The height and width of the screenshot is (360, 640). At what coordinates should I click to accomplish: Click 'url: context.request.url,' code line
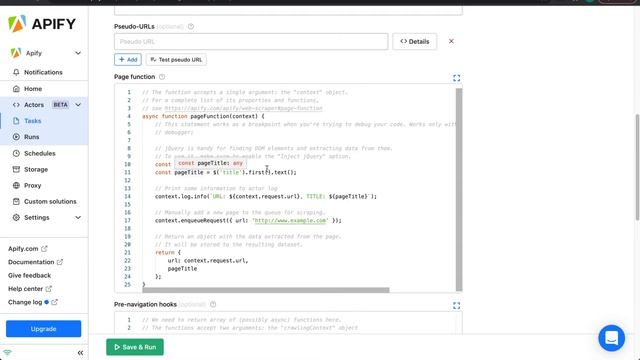208,260
